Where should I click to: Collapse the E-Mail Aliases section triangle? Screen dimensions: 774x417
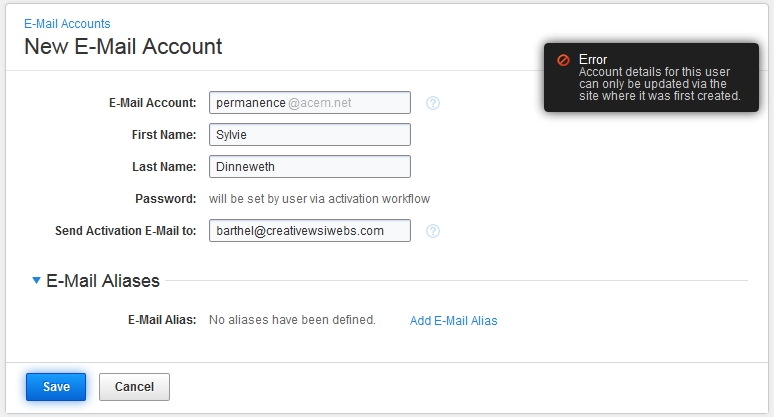(37, 282)
